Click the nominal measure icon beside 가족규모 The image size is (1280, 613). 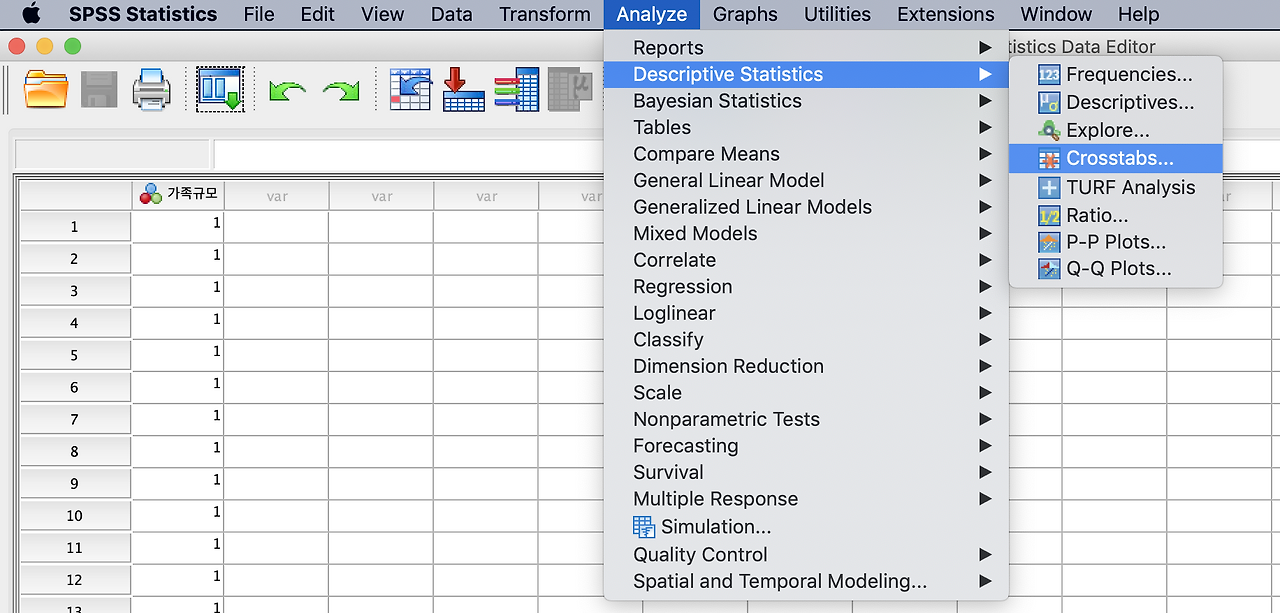pos(151,194)
